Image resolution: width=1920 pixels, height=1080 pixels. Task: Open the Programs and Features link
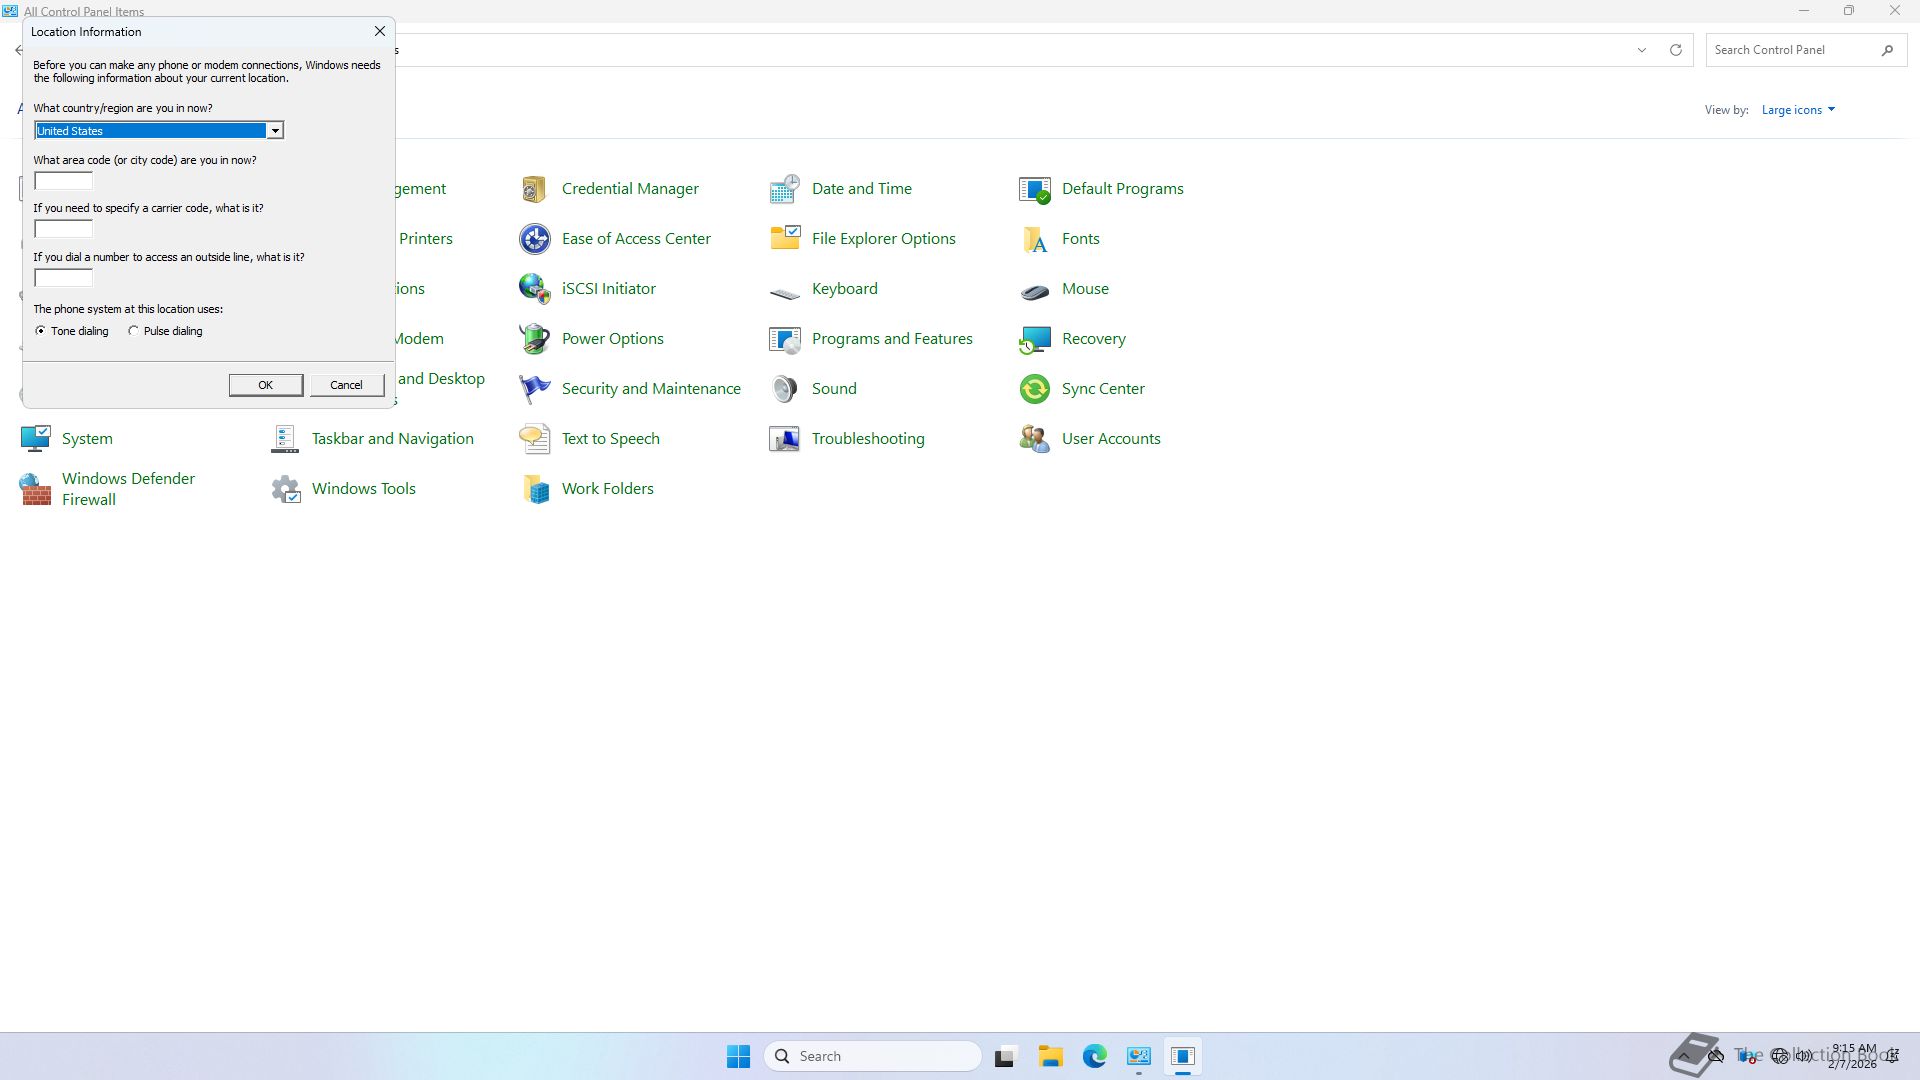891,339
